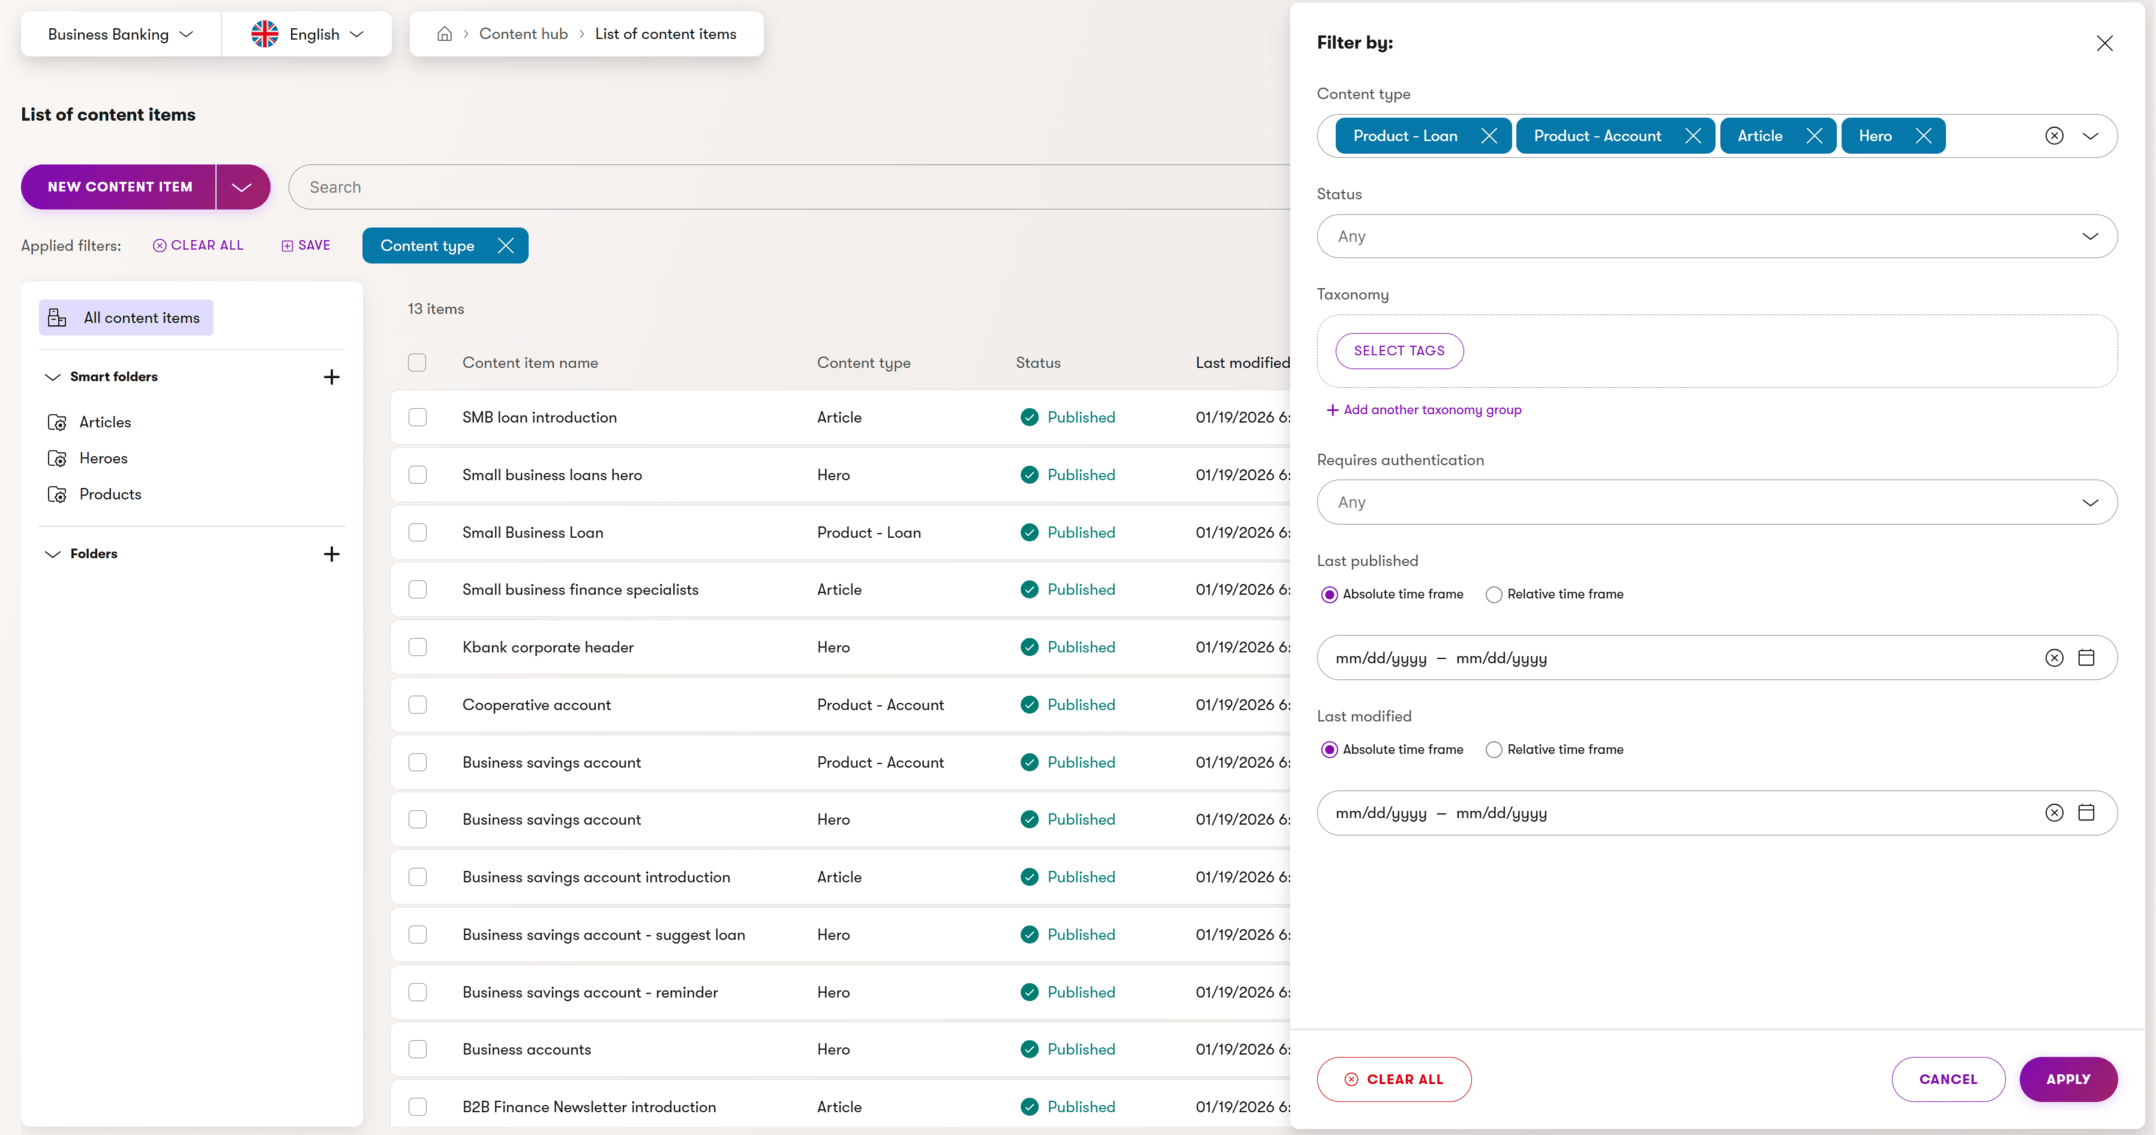Open the calendar icon for Last published dates
The image size is (2156, 1135).
[2087, 657]
